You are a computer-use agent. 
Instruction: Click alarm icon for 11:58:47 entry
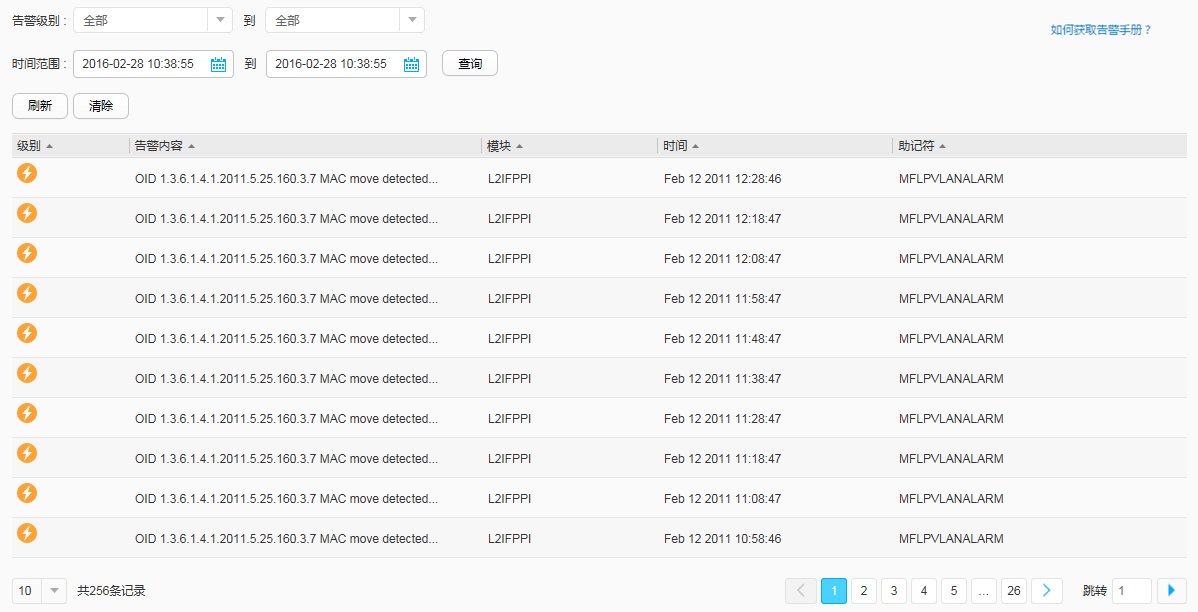click(x=27, y=293)
